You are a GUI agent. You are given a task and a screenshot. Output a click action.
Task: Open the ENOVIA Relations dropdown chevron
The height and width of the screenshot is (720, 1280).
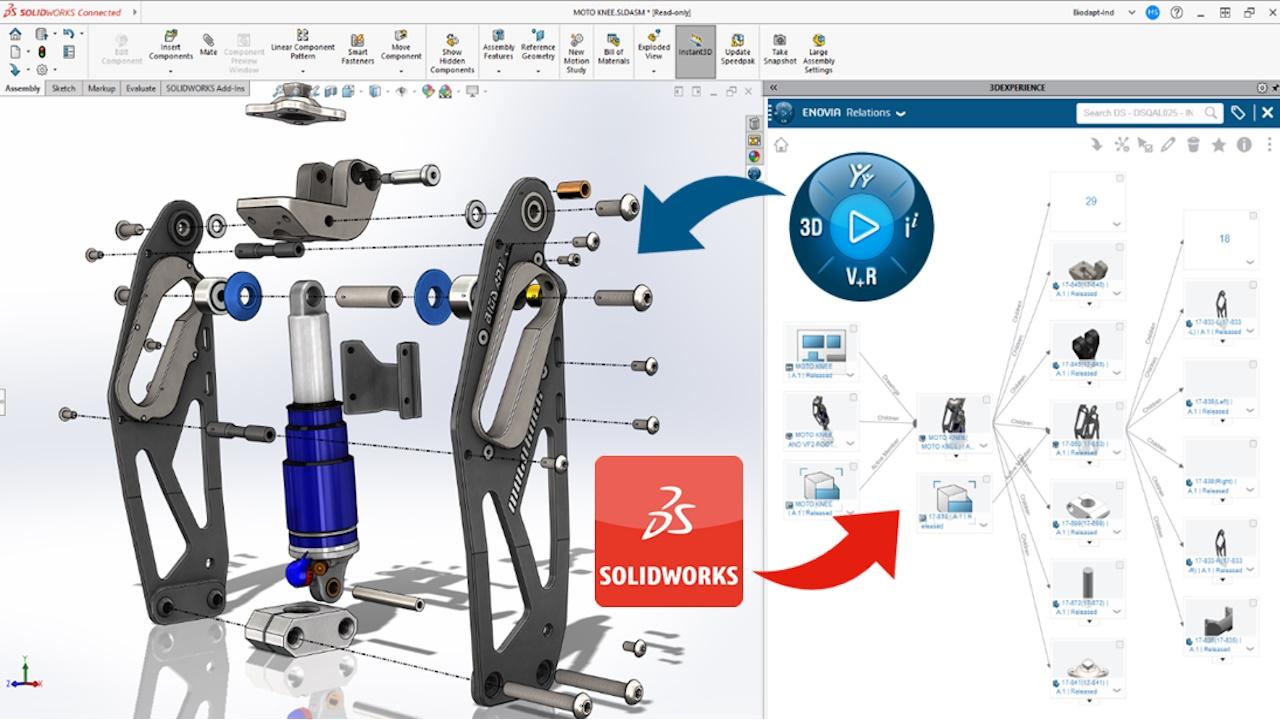pyautogui.click(x=901, y=113)
